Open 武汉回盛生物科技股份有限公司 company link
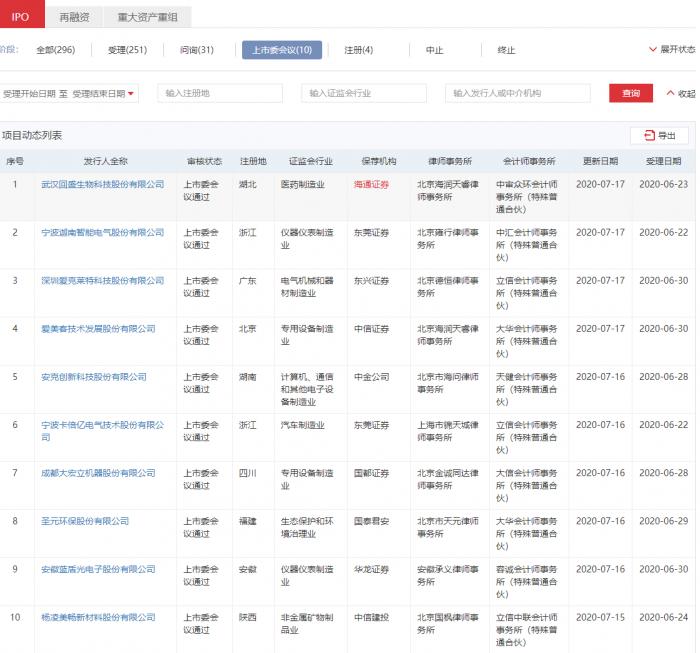700x653 pixels. pos(102,185)
